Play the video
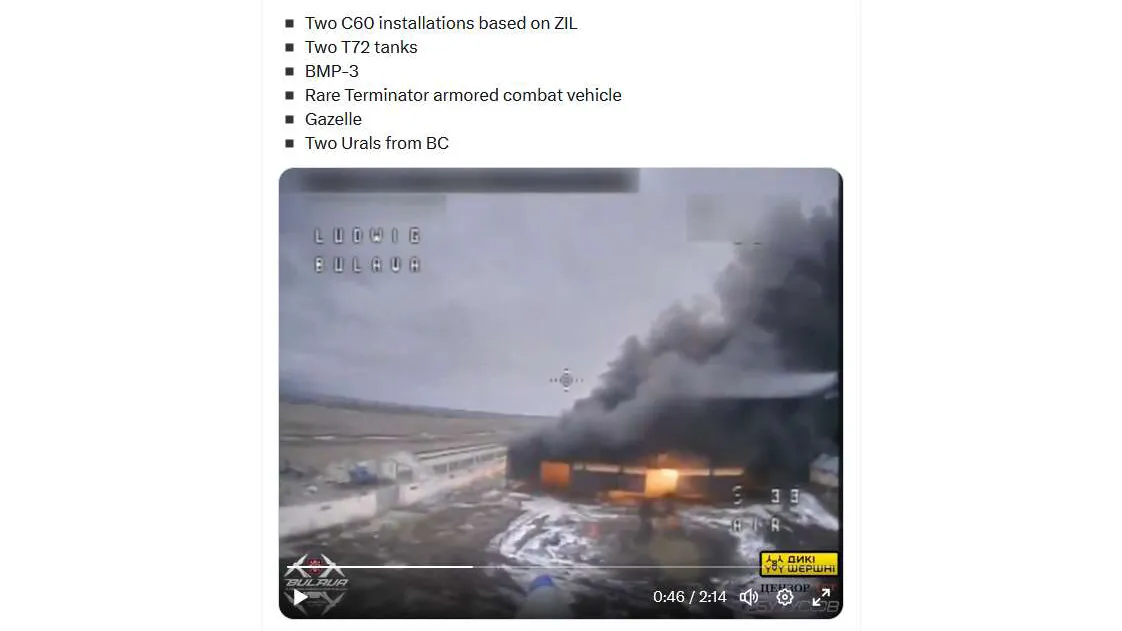1122x631 pixels. [x=301, y=597]
